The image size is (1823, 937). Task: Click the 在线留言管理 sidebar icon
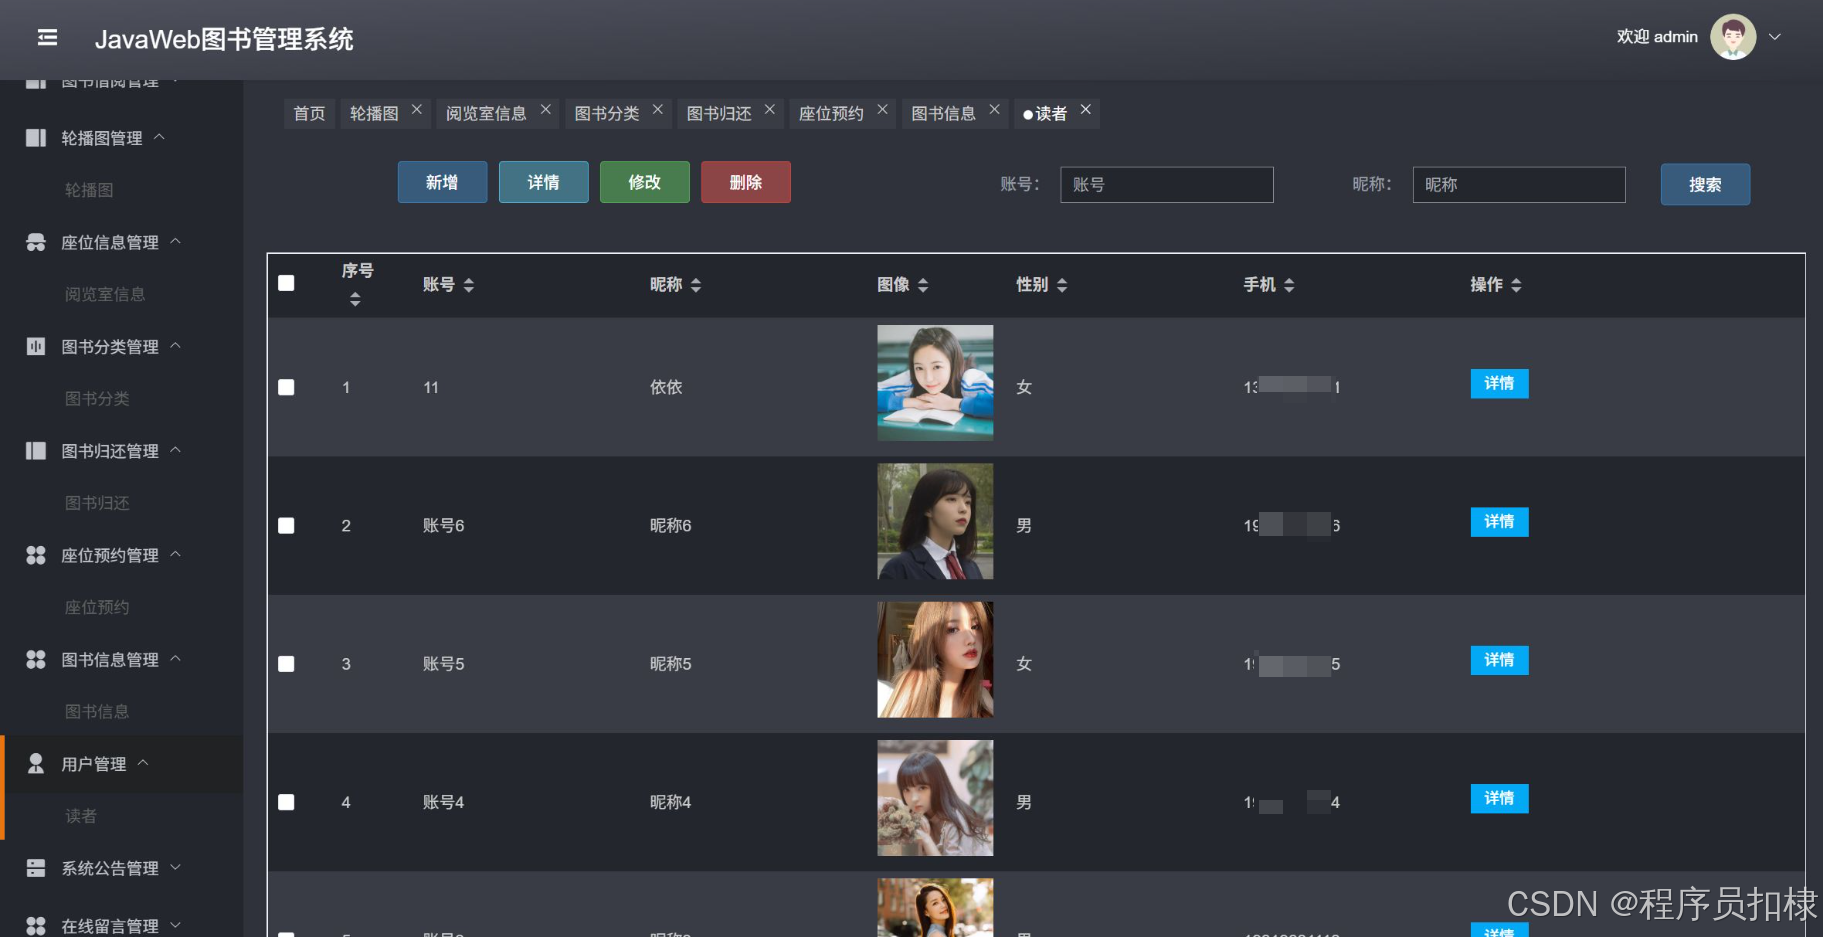pyautogui.click(x=36, y=925)
